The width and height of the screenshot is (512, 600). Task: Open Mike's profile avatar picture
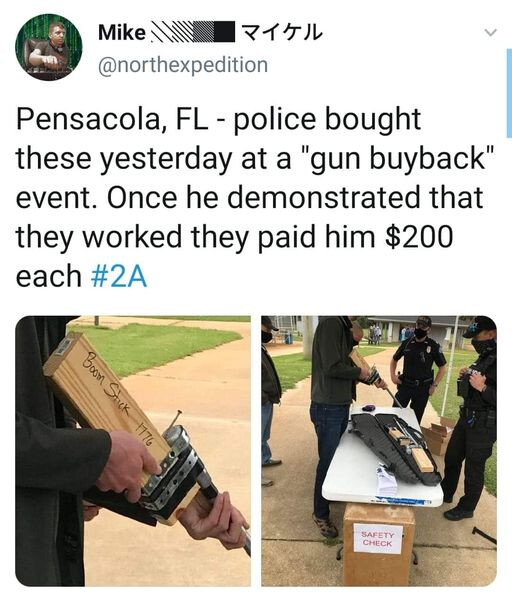(x=49, y=47)
